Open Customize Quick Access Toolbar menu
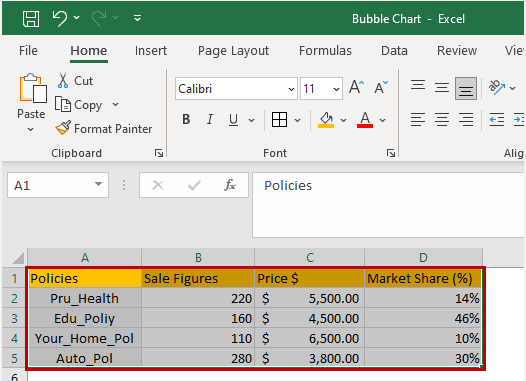This screenshot has width=526, height=381. pyautogui.click(x=137, y=18)
